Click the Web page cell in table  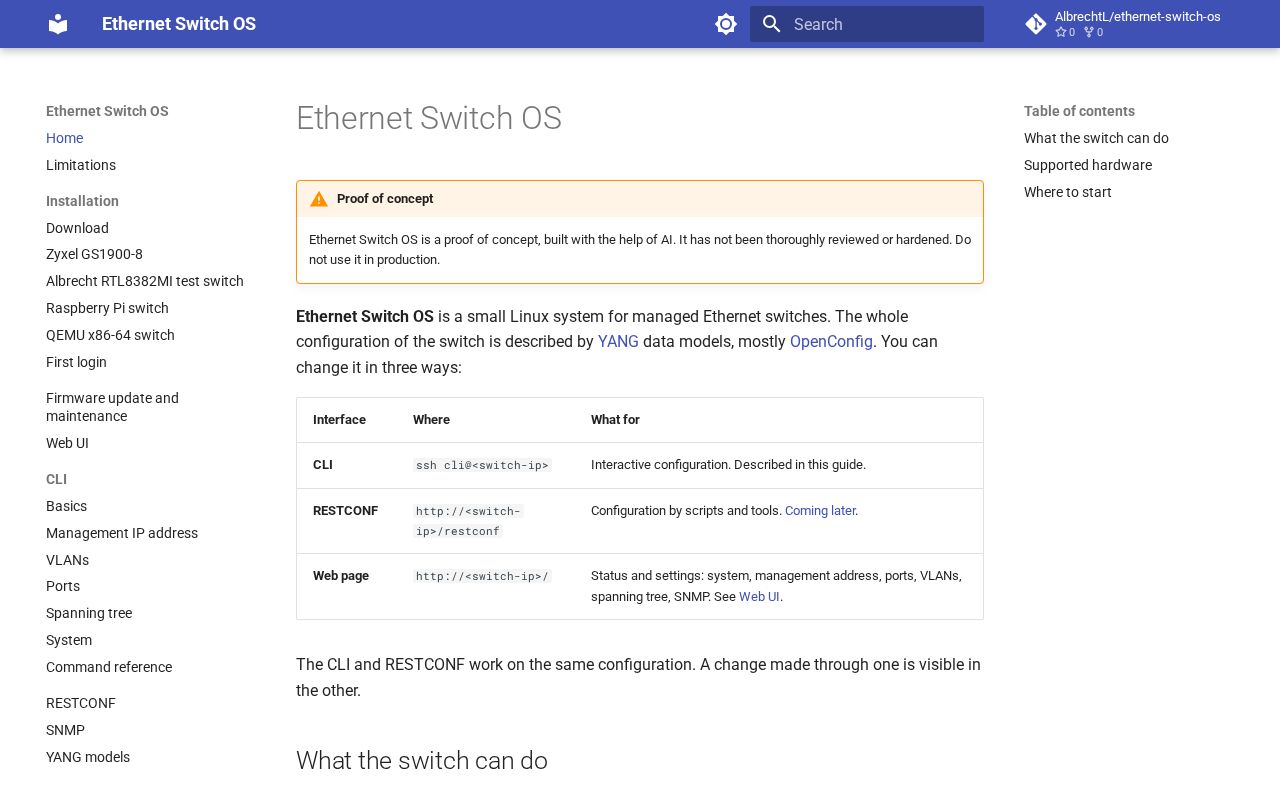(341, 576)
